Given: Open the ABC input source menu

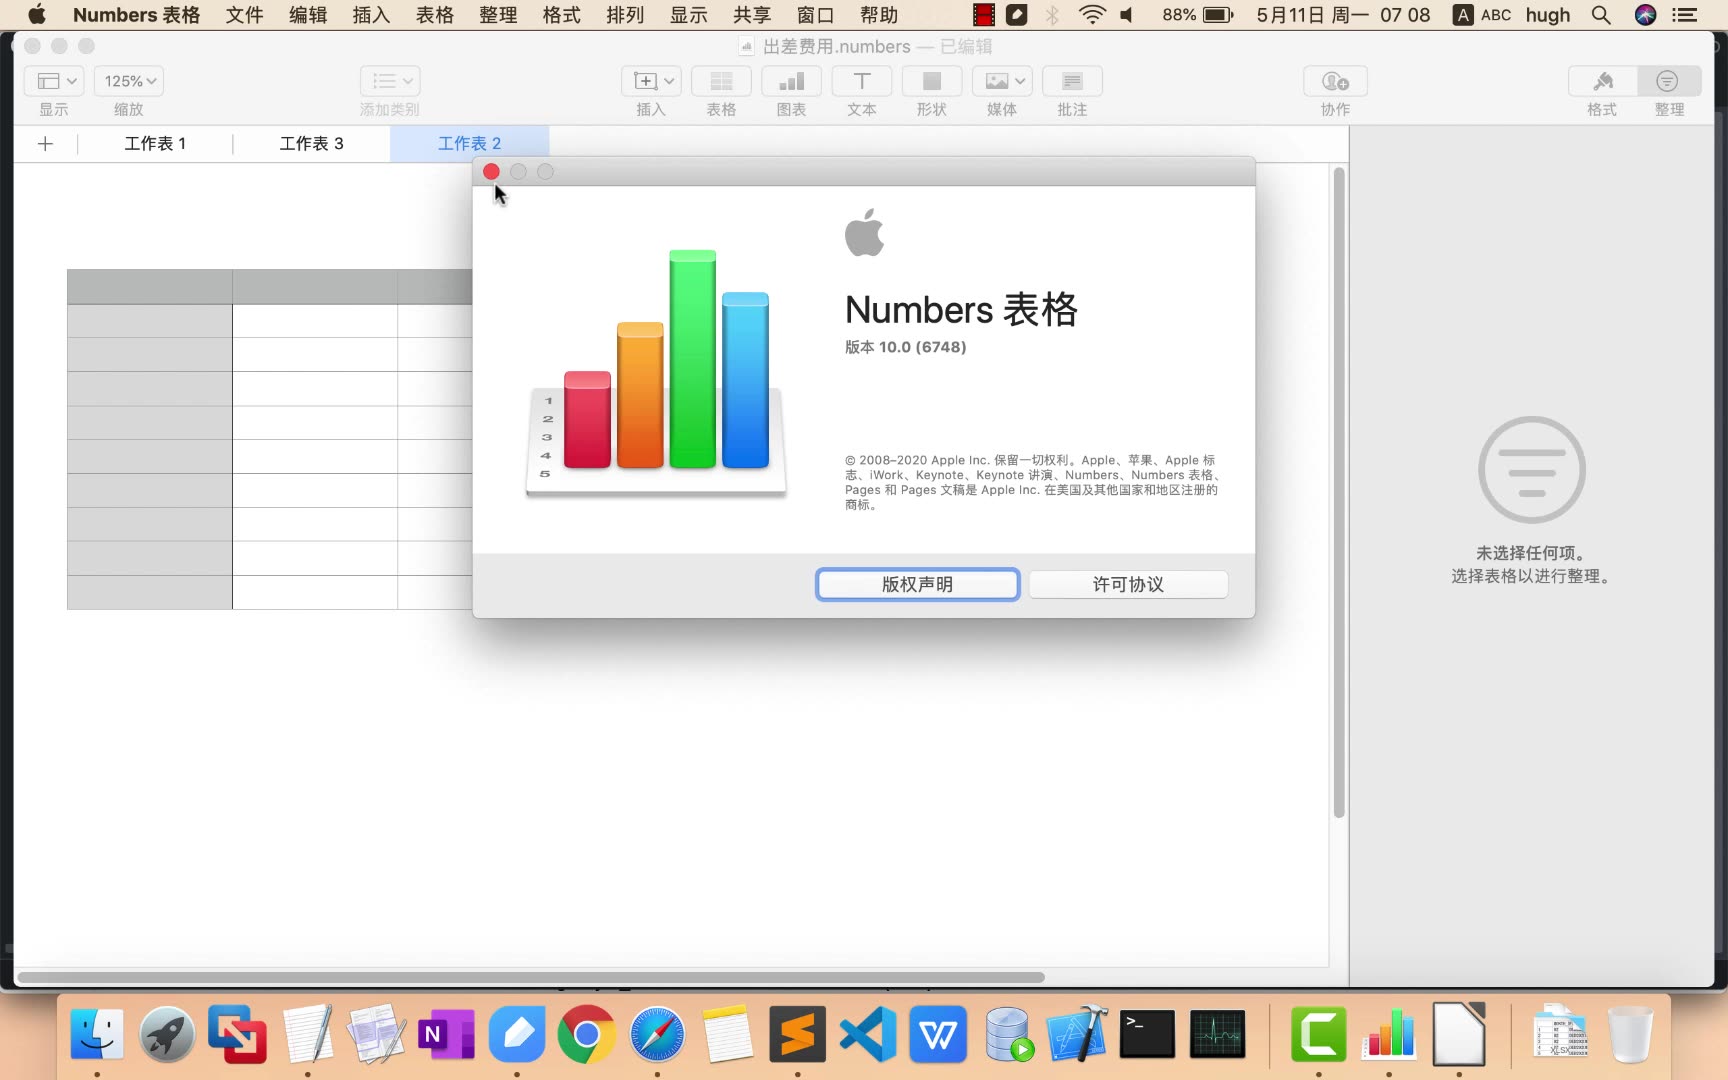Looking at the screenshot, I should [1482, 15].
